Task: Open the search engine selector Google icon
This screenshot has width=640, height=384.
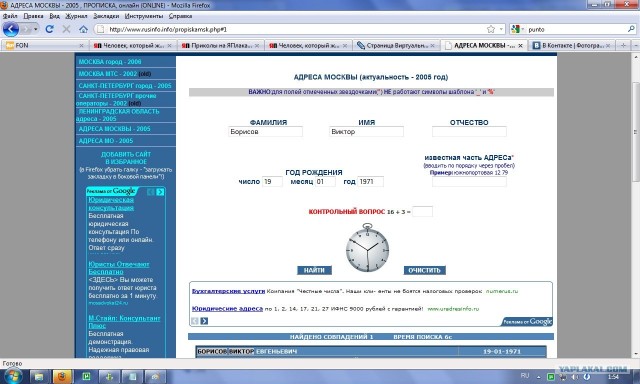Action: [x=515, y=29]
